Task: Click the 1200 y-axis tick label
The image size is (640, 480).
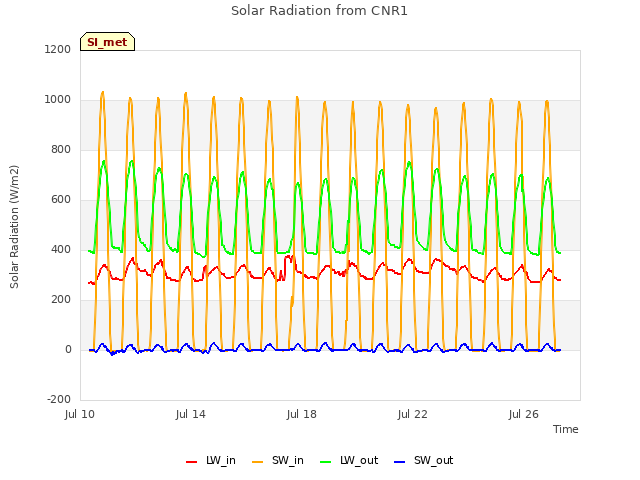Action: click(x=58, y=49)
